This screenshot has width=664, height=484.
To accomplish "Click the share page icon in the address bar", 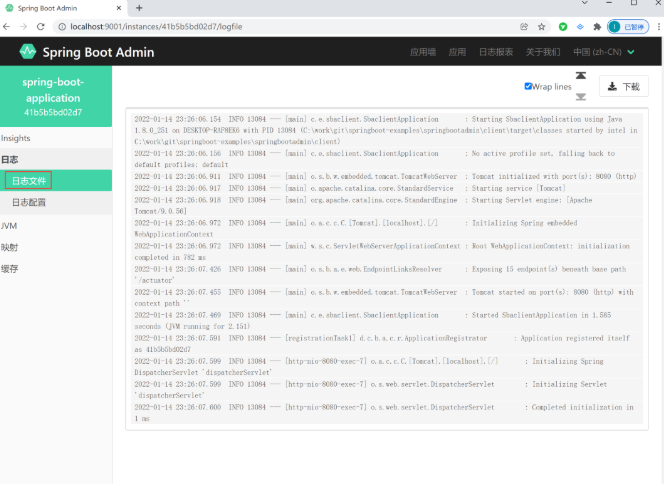I will coord(524,27).
